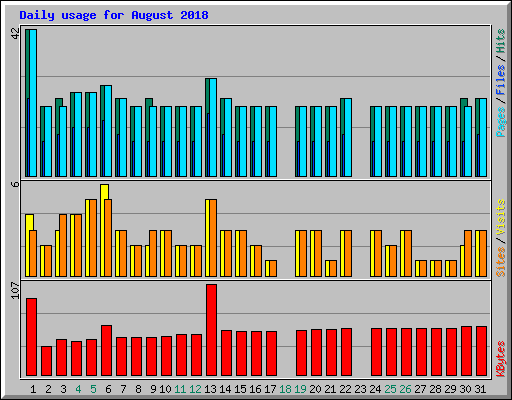
Task: Click day label '6' on the axis
Action: tap(108, 389)
